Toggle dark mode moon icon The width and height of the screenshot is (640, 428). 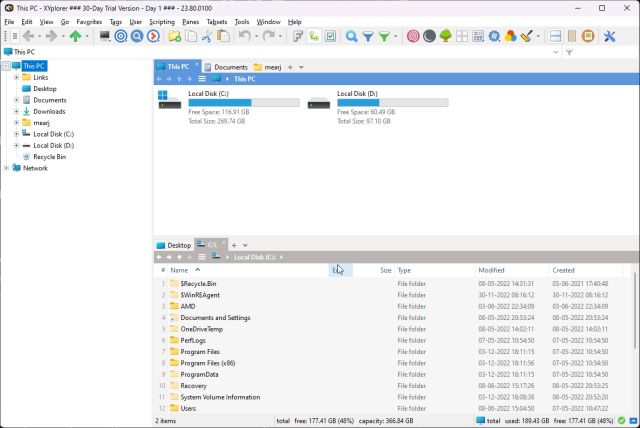coord(429,36)
